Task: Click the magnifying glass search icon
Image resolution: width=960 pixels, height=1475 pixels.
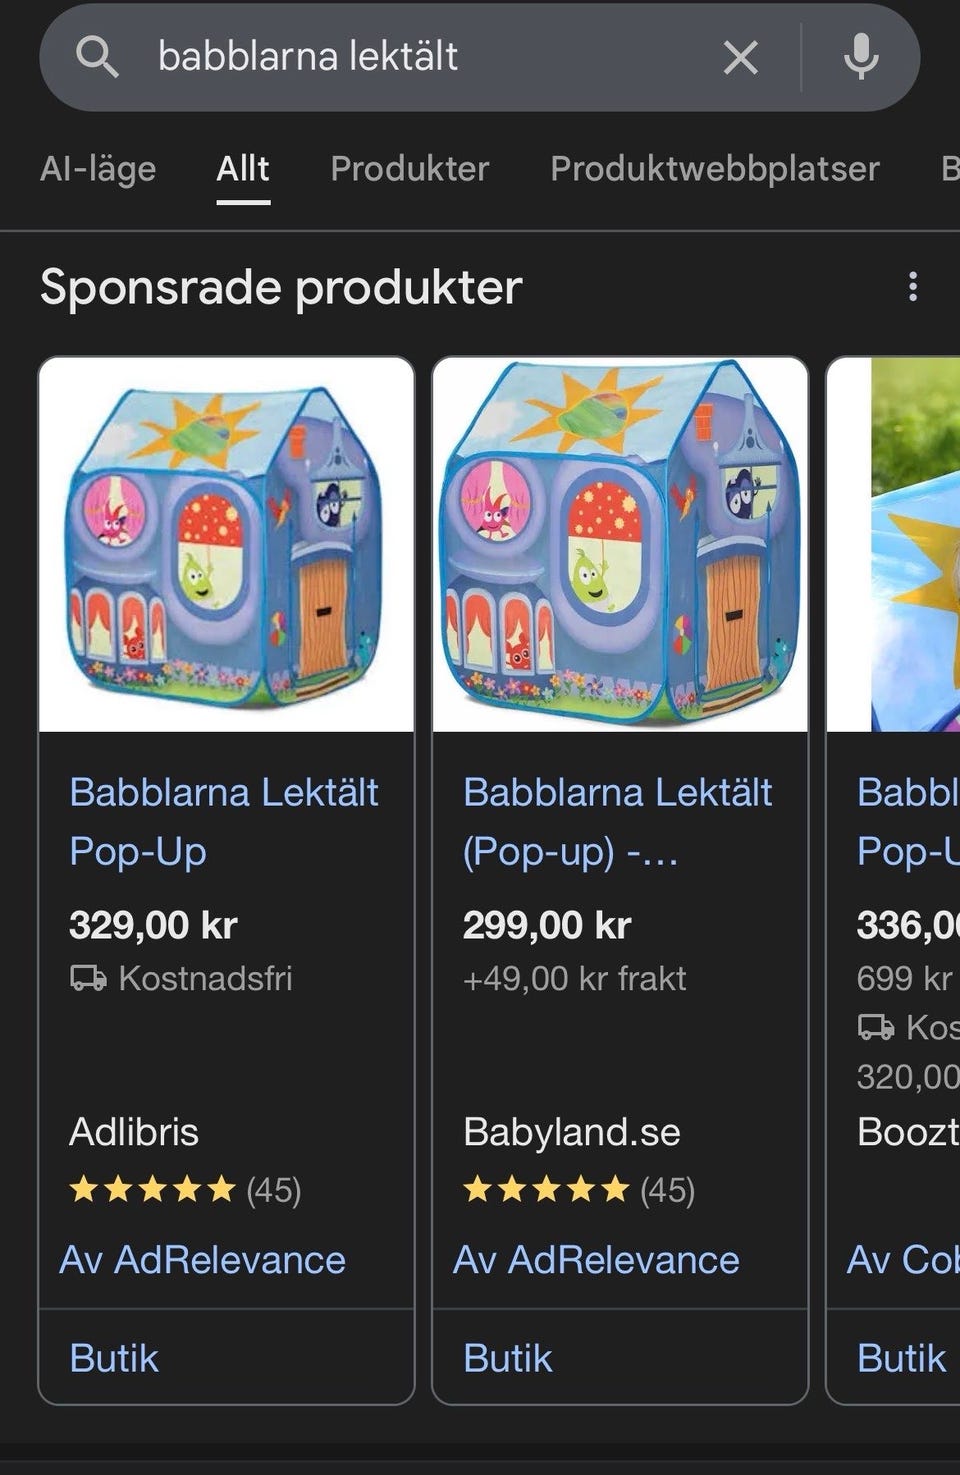Action: [x=97, y=57]
